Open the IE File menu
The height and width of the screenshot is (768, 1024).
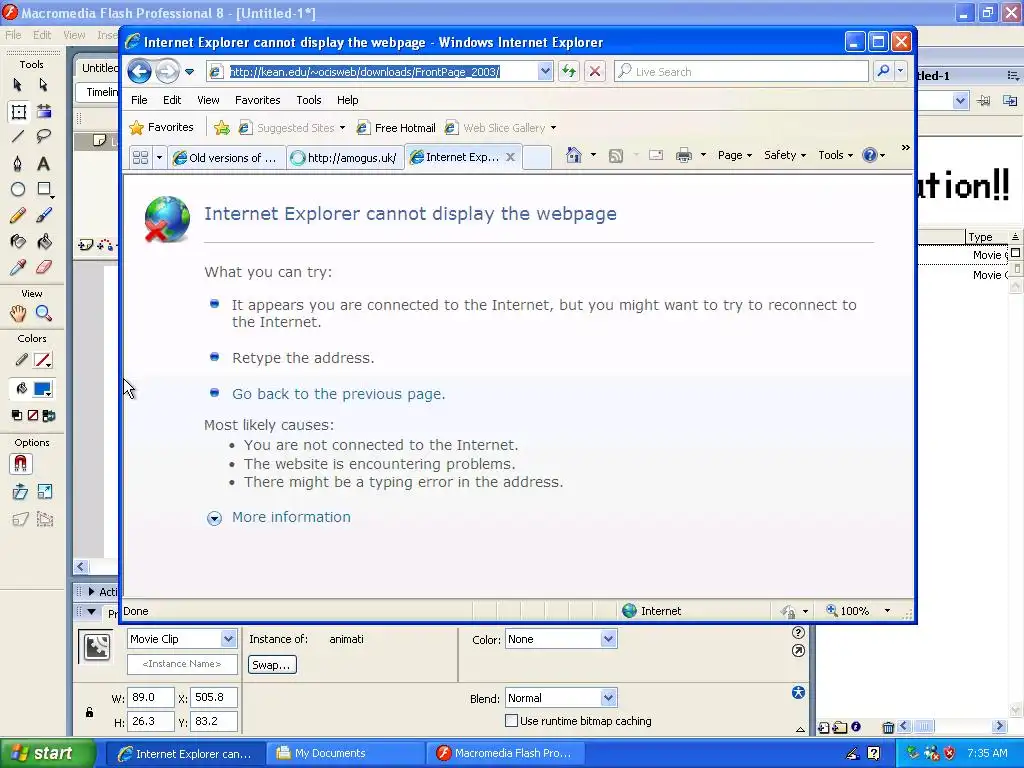[139, 100]
